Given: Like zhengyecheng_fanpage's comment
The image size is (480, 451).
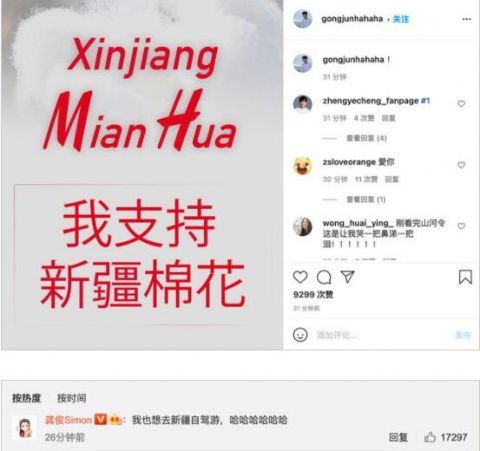Looking at the screenshot, I should pyautogui.click(x=461, y=104).
